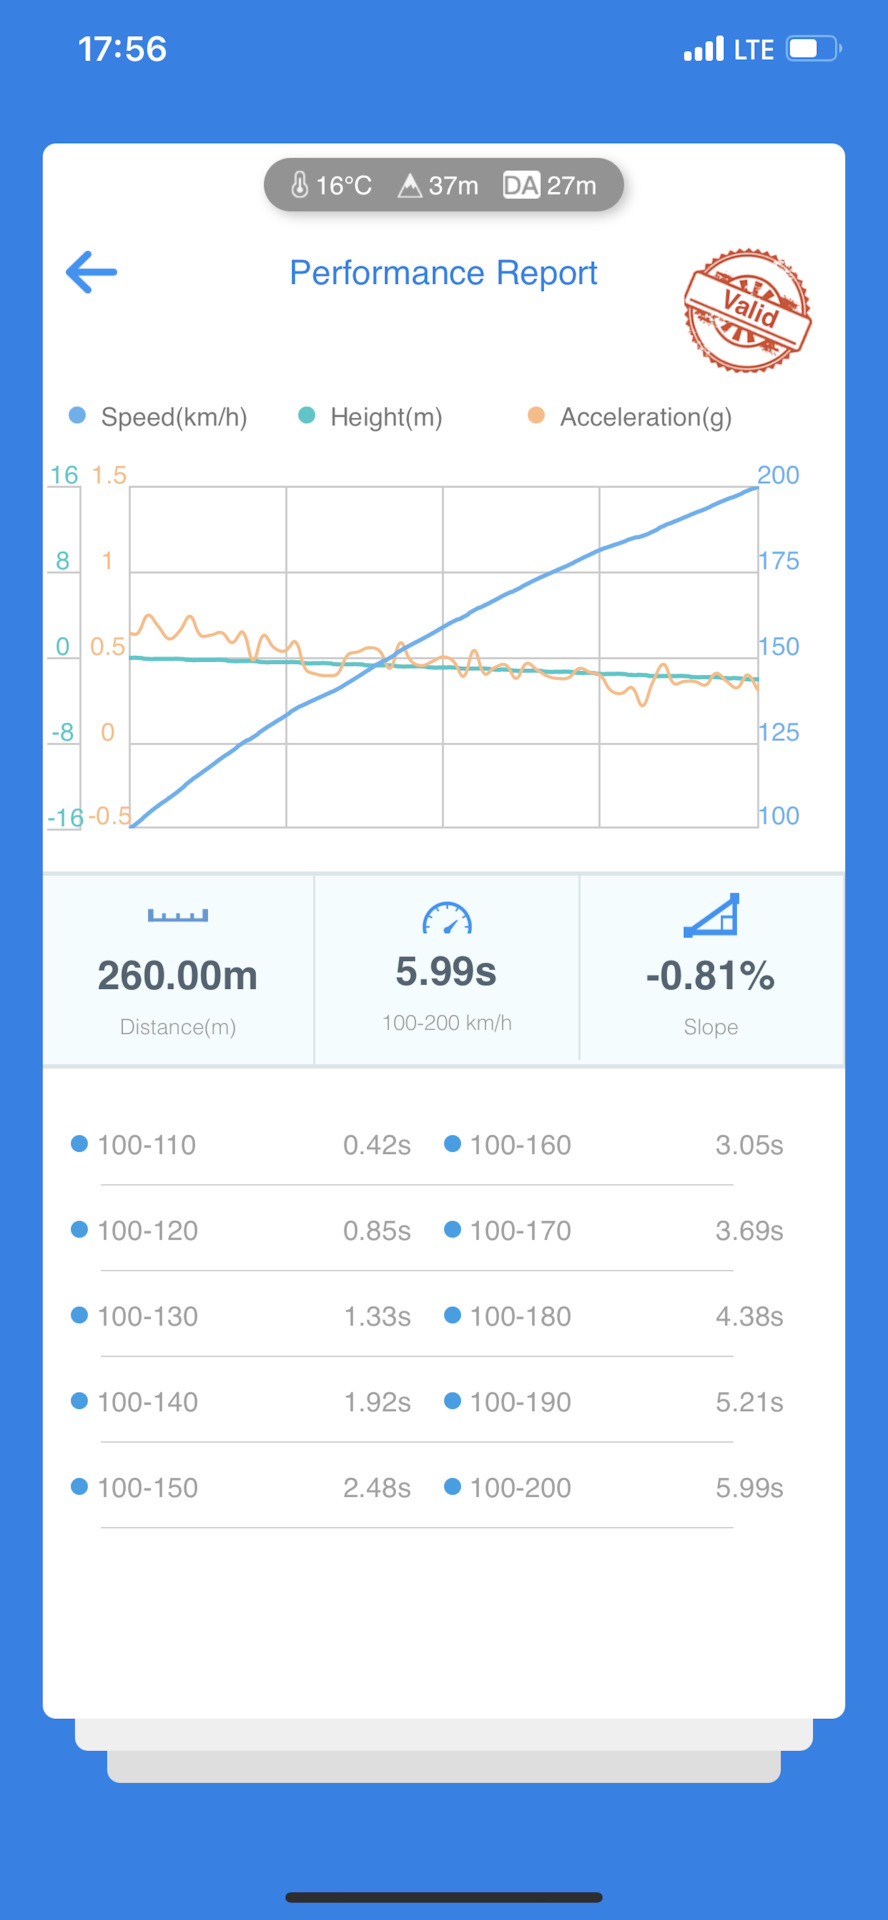Select the 100-200 split time row

click(x=614, y=1488)
